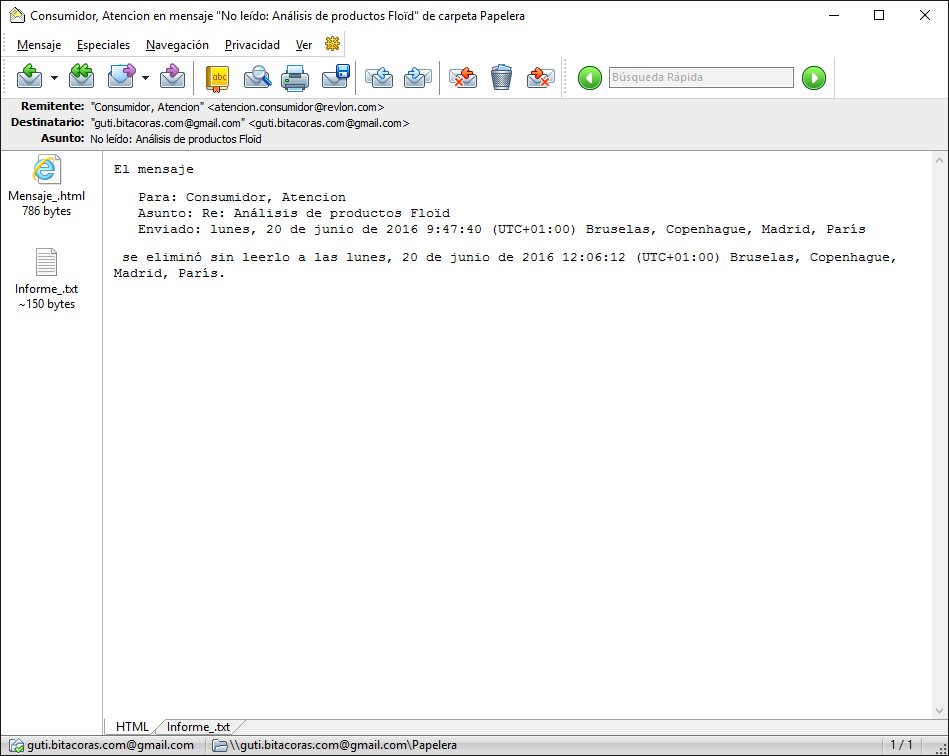
Task: Click the status bar path ending in Papelera
Action: (343, 745)
